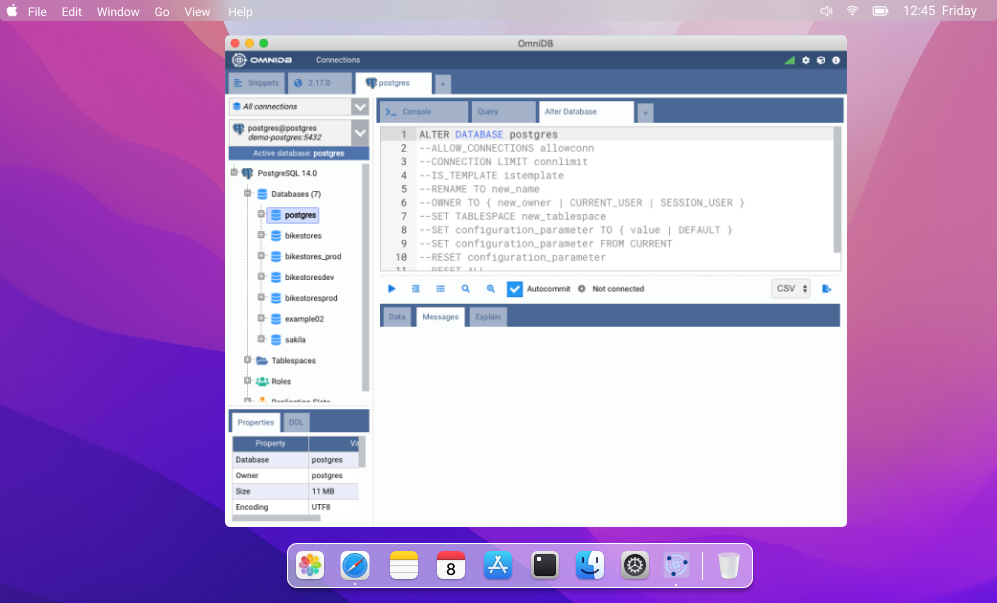Open Photos app in the dock
The height and width of the screenshot is (603, 997).
click(x=310, y=565)
